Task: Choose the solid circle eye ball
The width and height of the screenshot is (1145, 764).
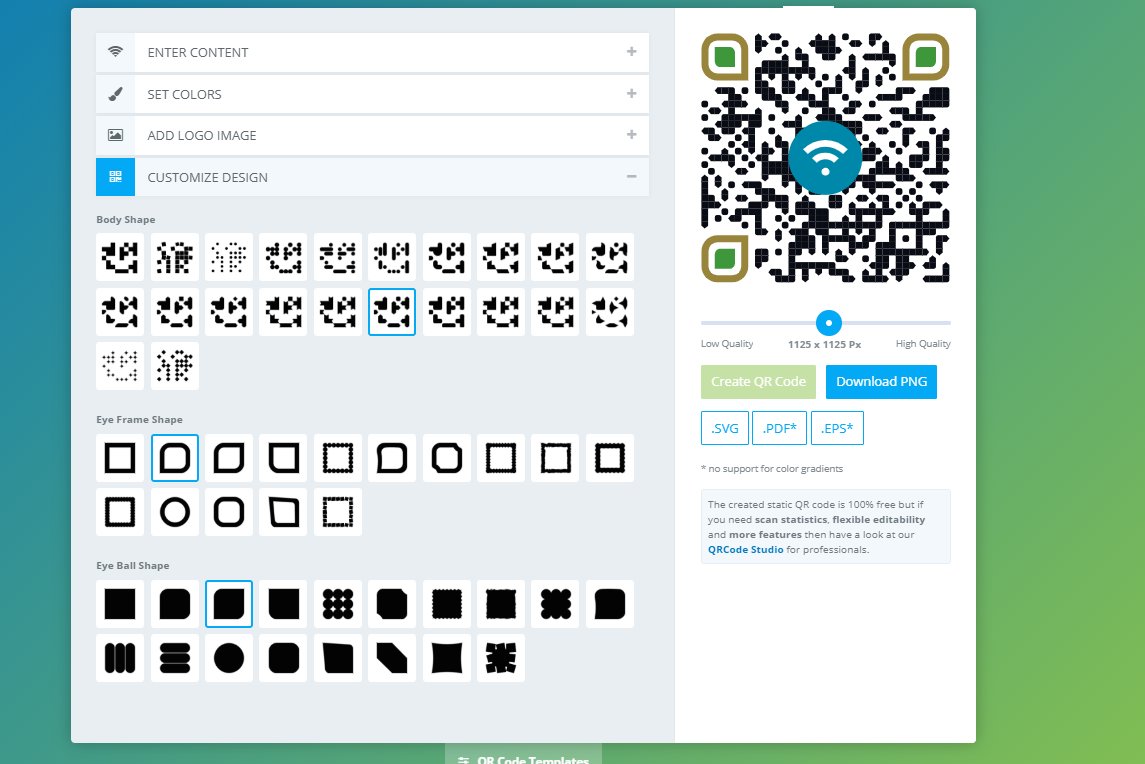Action: [x=229, y=658]
